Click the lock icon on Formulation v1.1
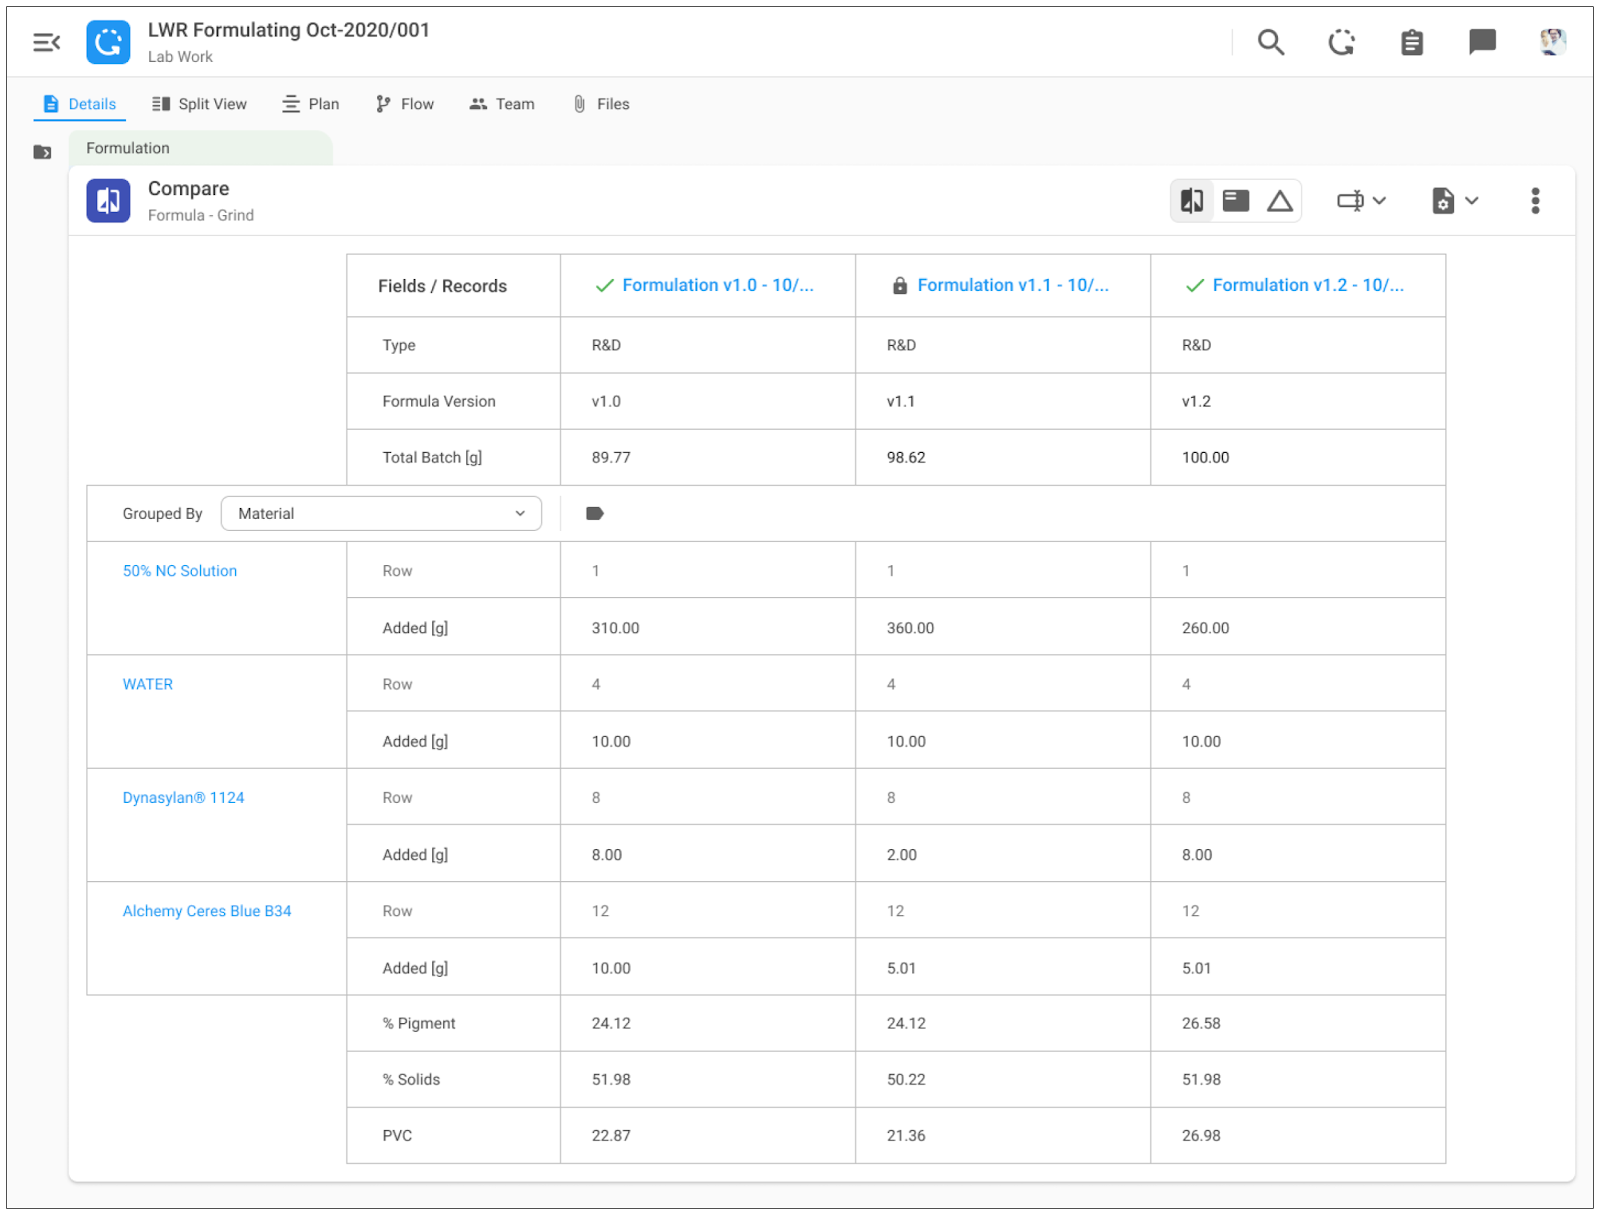Screen dimensions: 1600x1215 [900, 286]
